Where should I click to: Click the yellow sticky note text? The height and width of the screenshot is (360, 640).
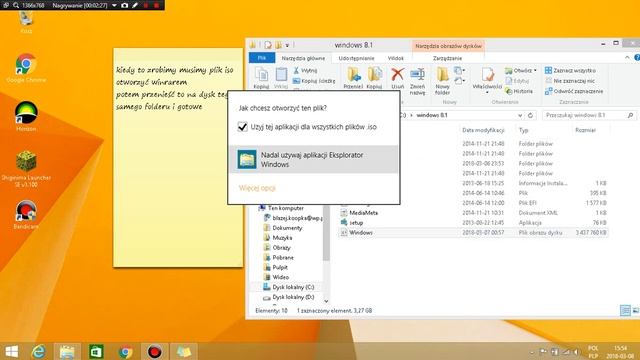point(175,88)
